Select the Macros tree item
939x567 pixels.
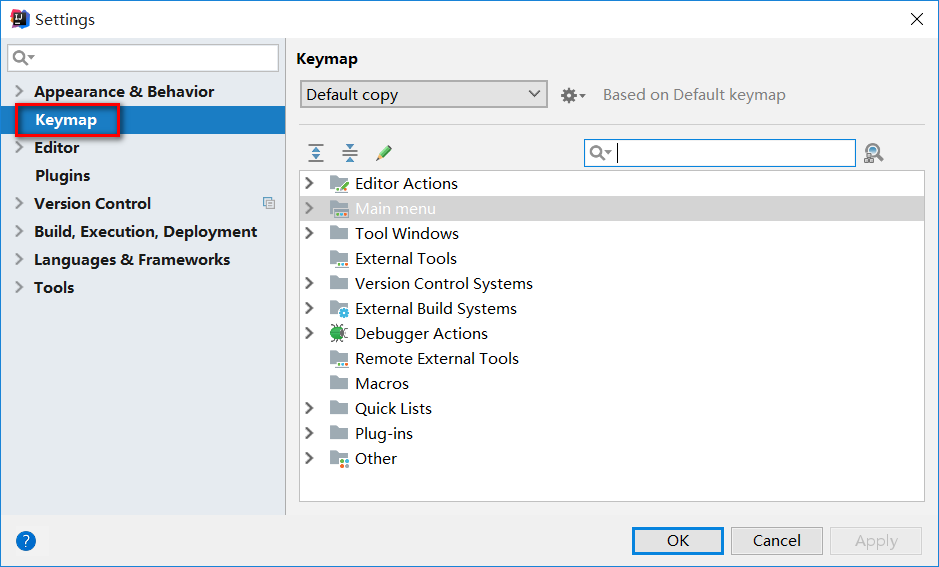coord(382,383)
